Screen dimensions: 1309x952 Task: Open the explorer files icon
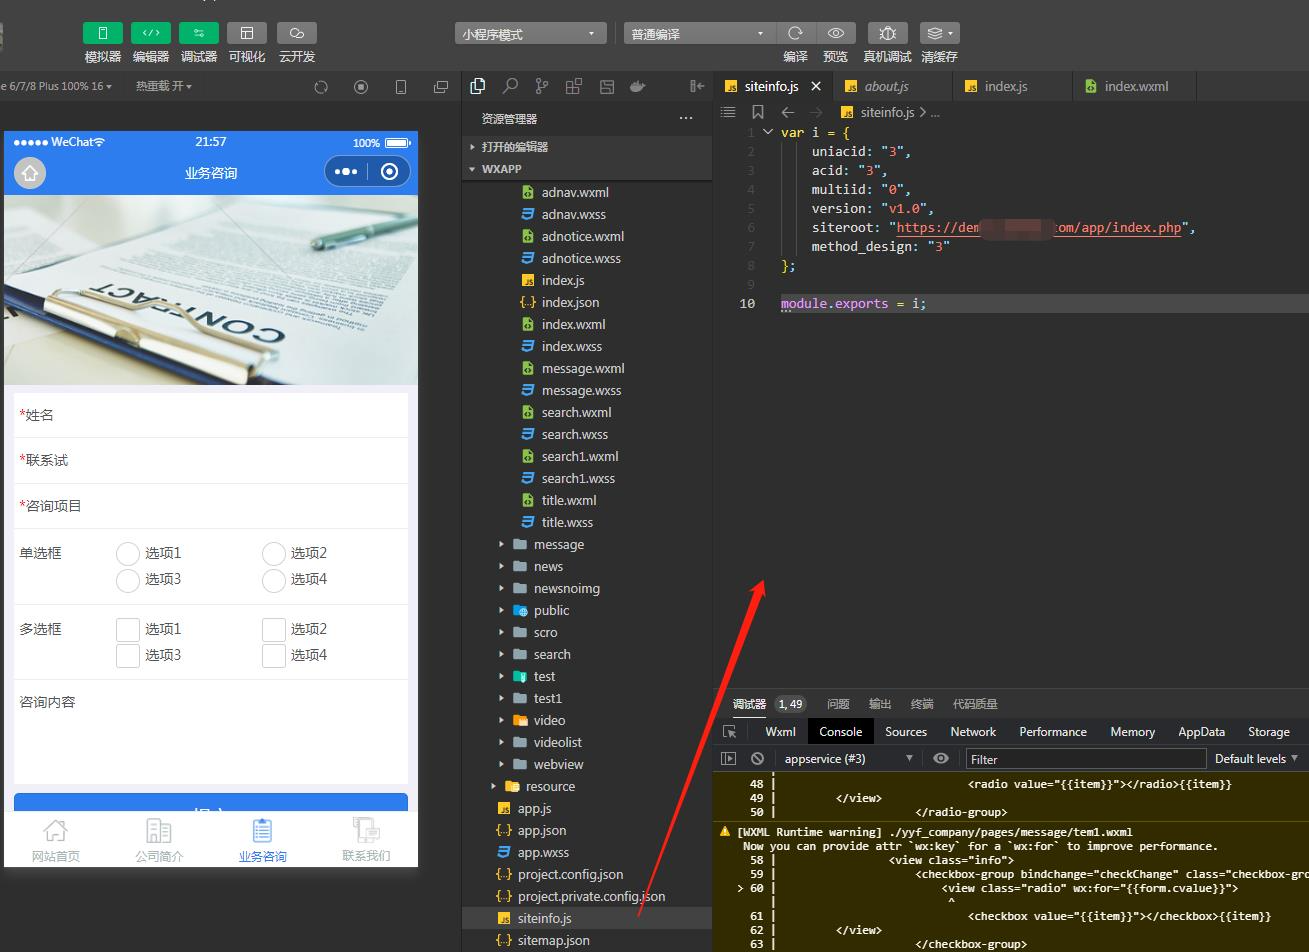click(x=478, y=86)
